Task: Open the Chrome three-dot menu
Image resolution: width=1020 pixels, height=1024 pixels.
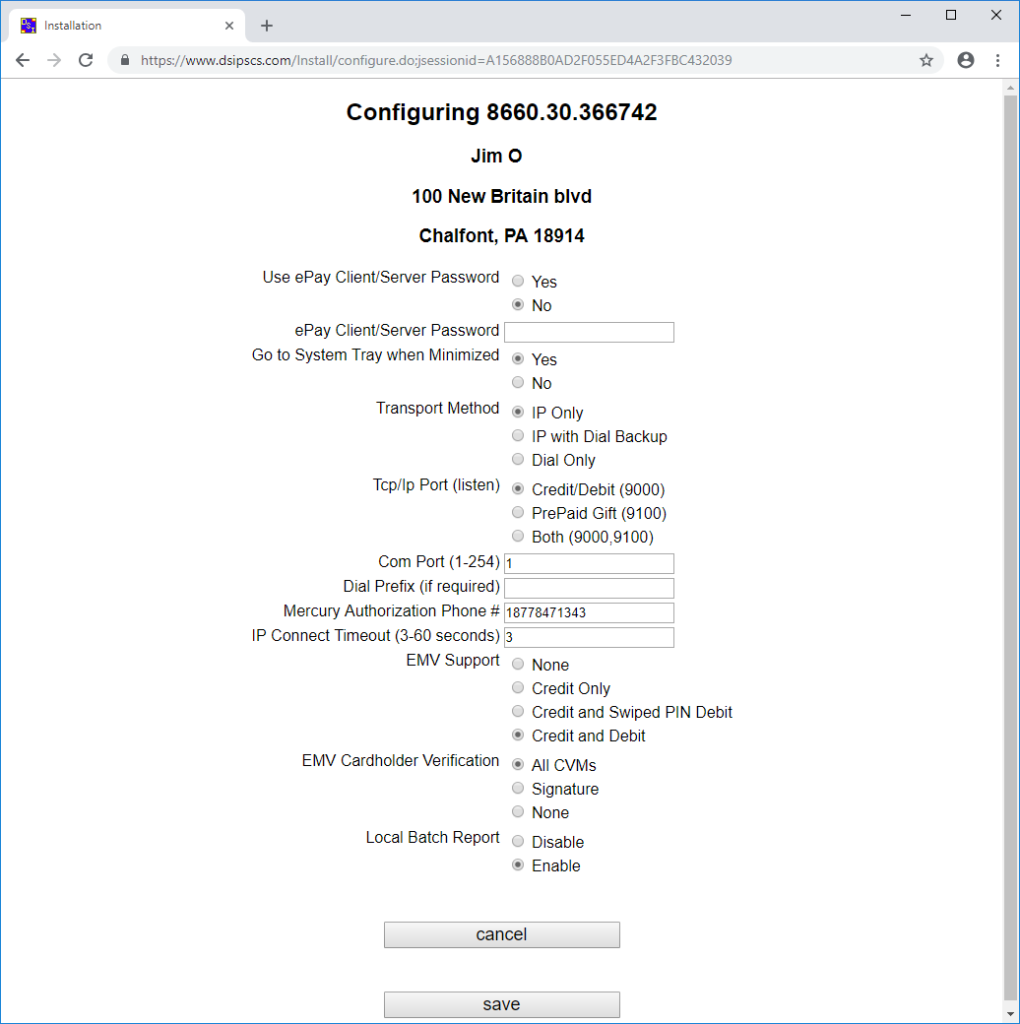Action: coord(998,61)
